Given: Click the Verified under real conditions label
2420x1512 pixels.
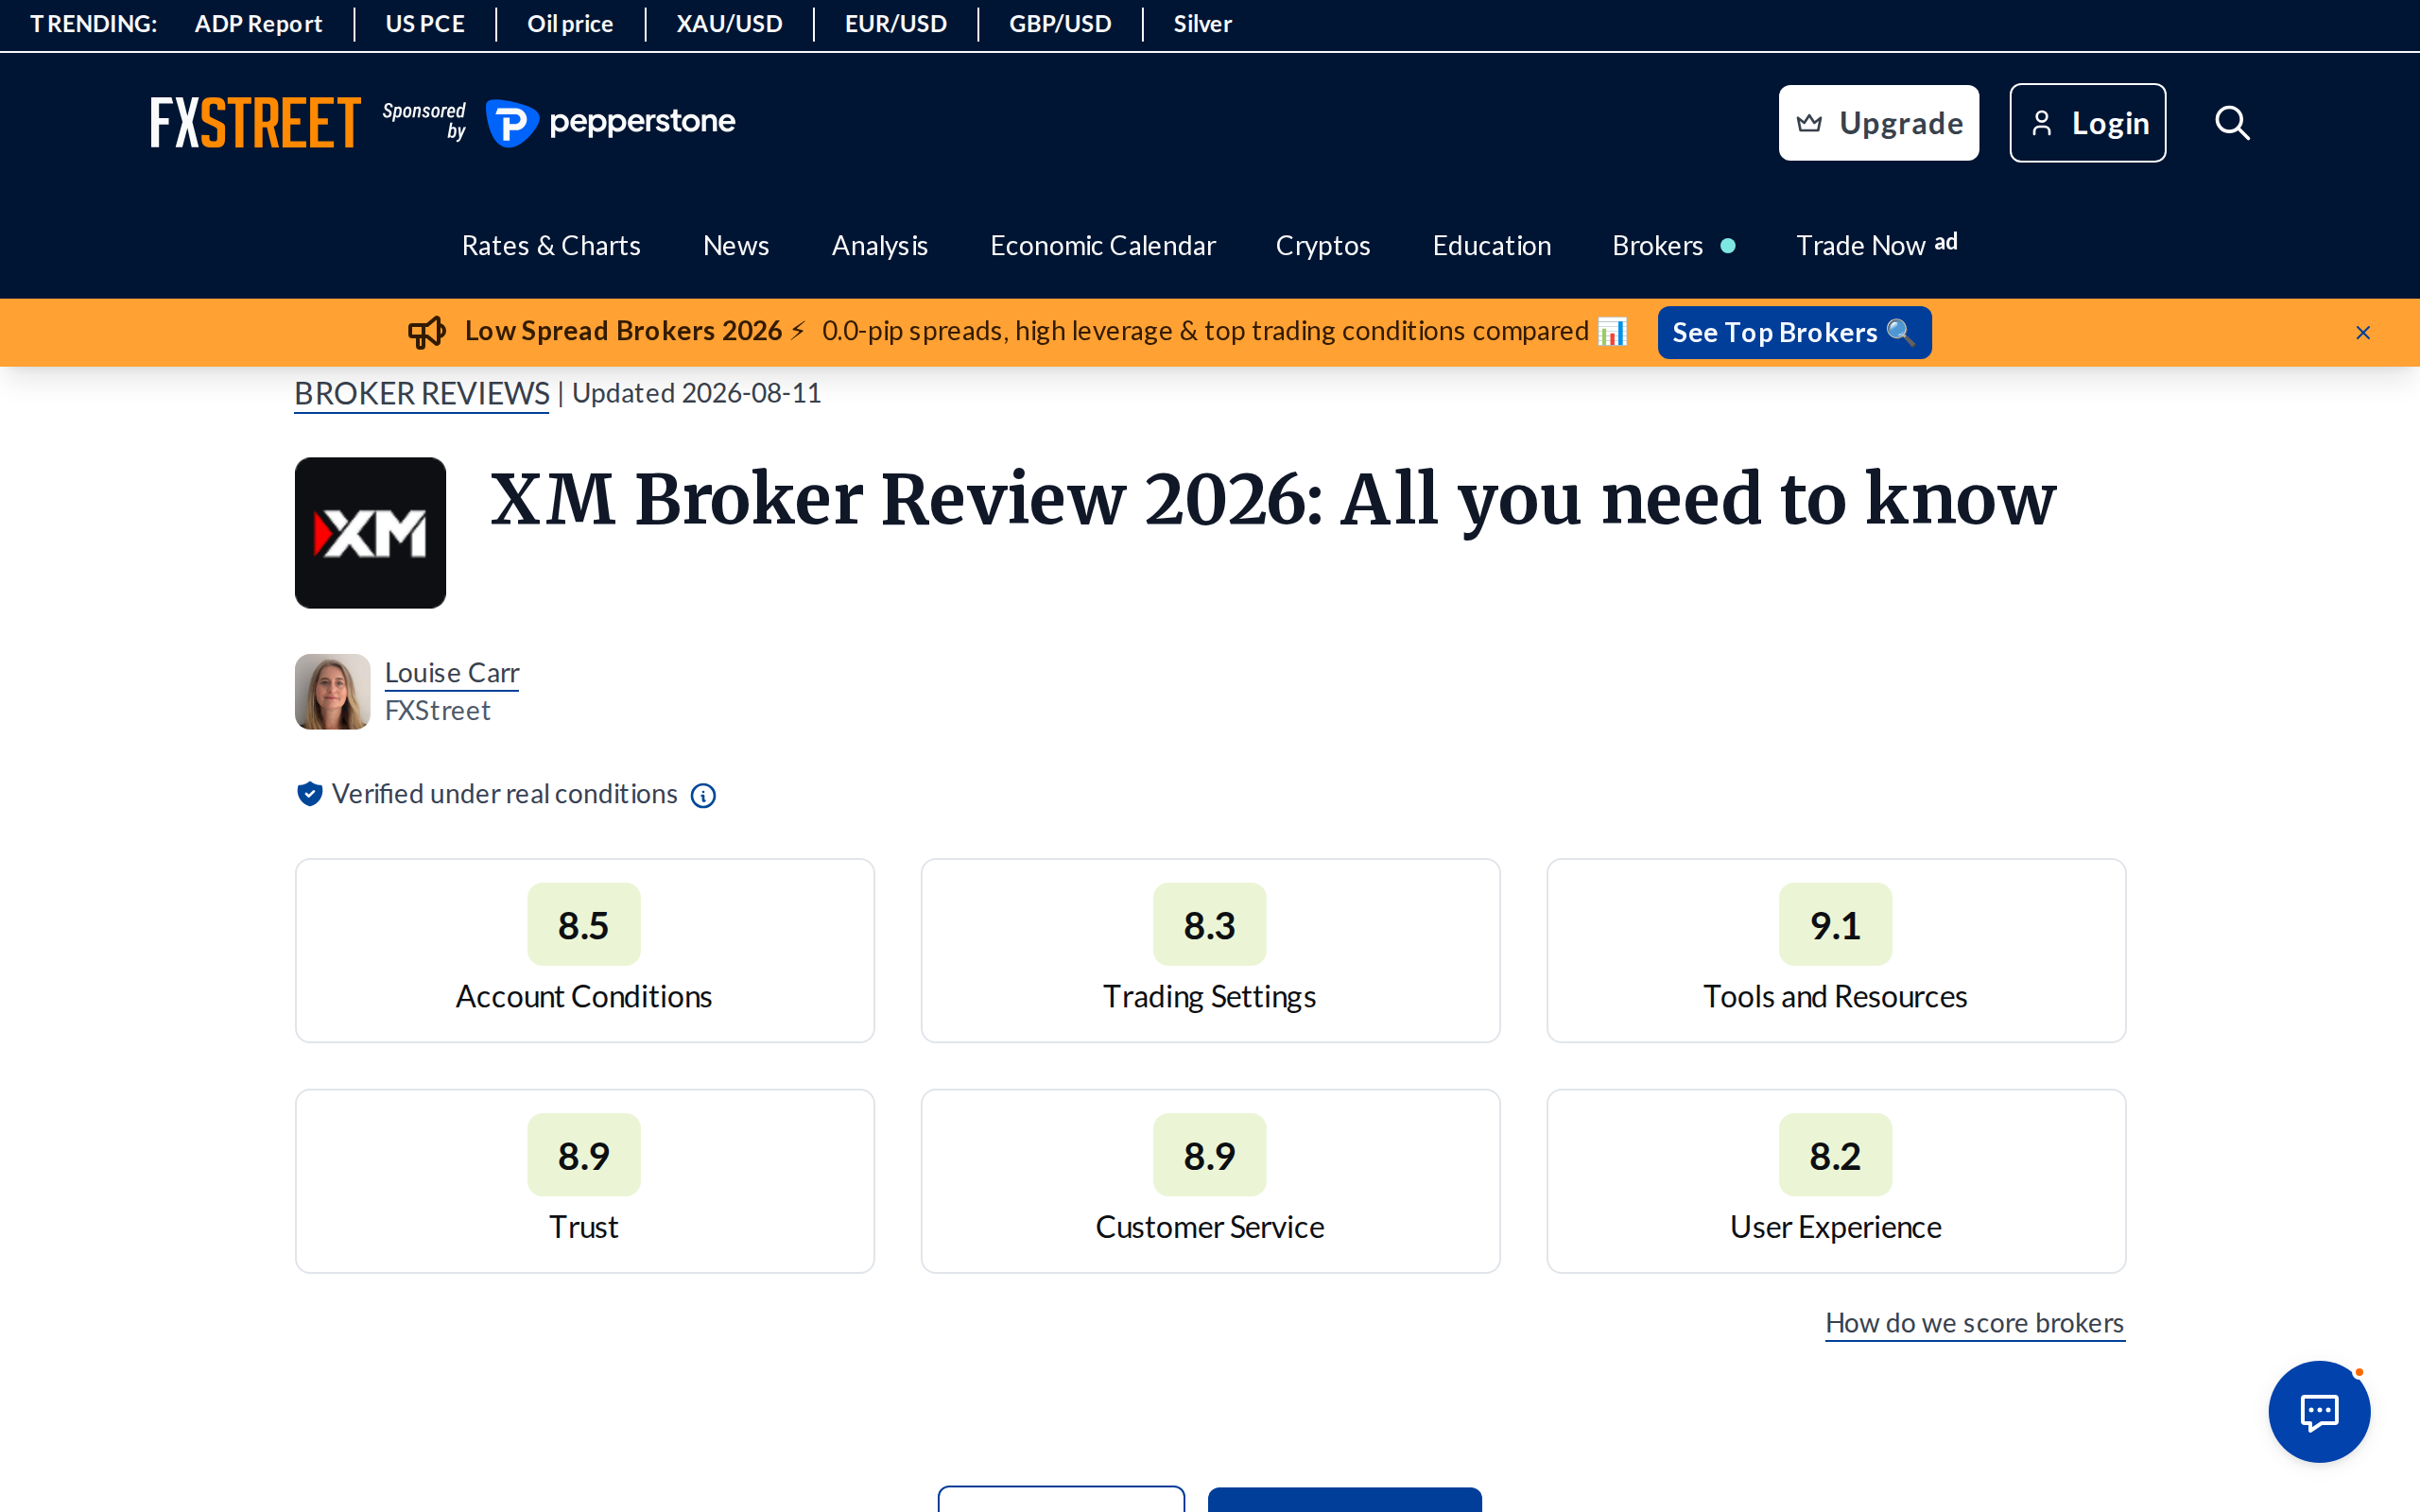Looking at the screenshot, I should coord(505,794).
